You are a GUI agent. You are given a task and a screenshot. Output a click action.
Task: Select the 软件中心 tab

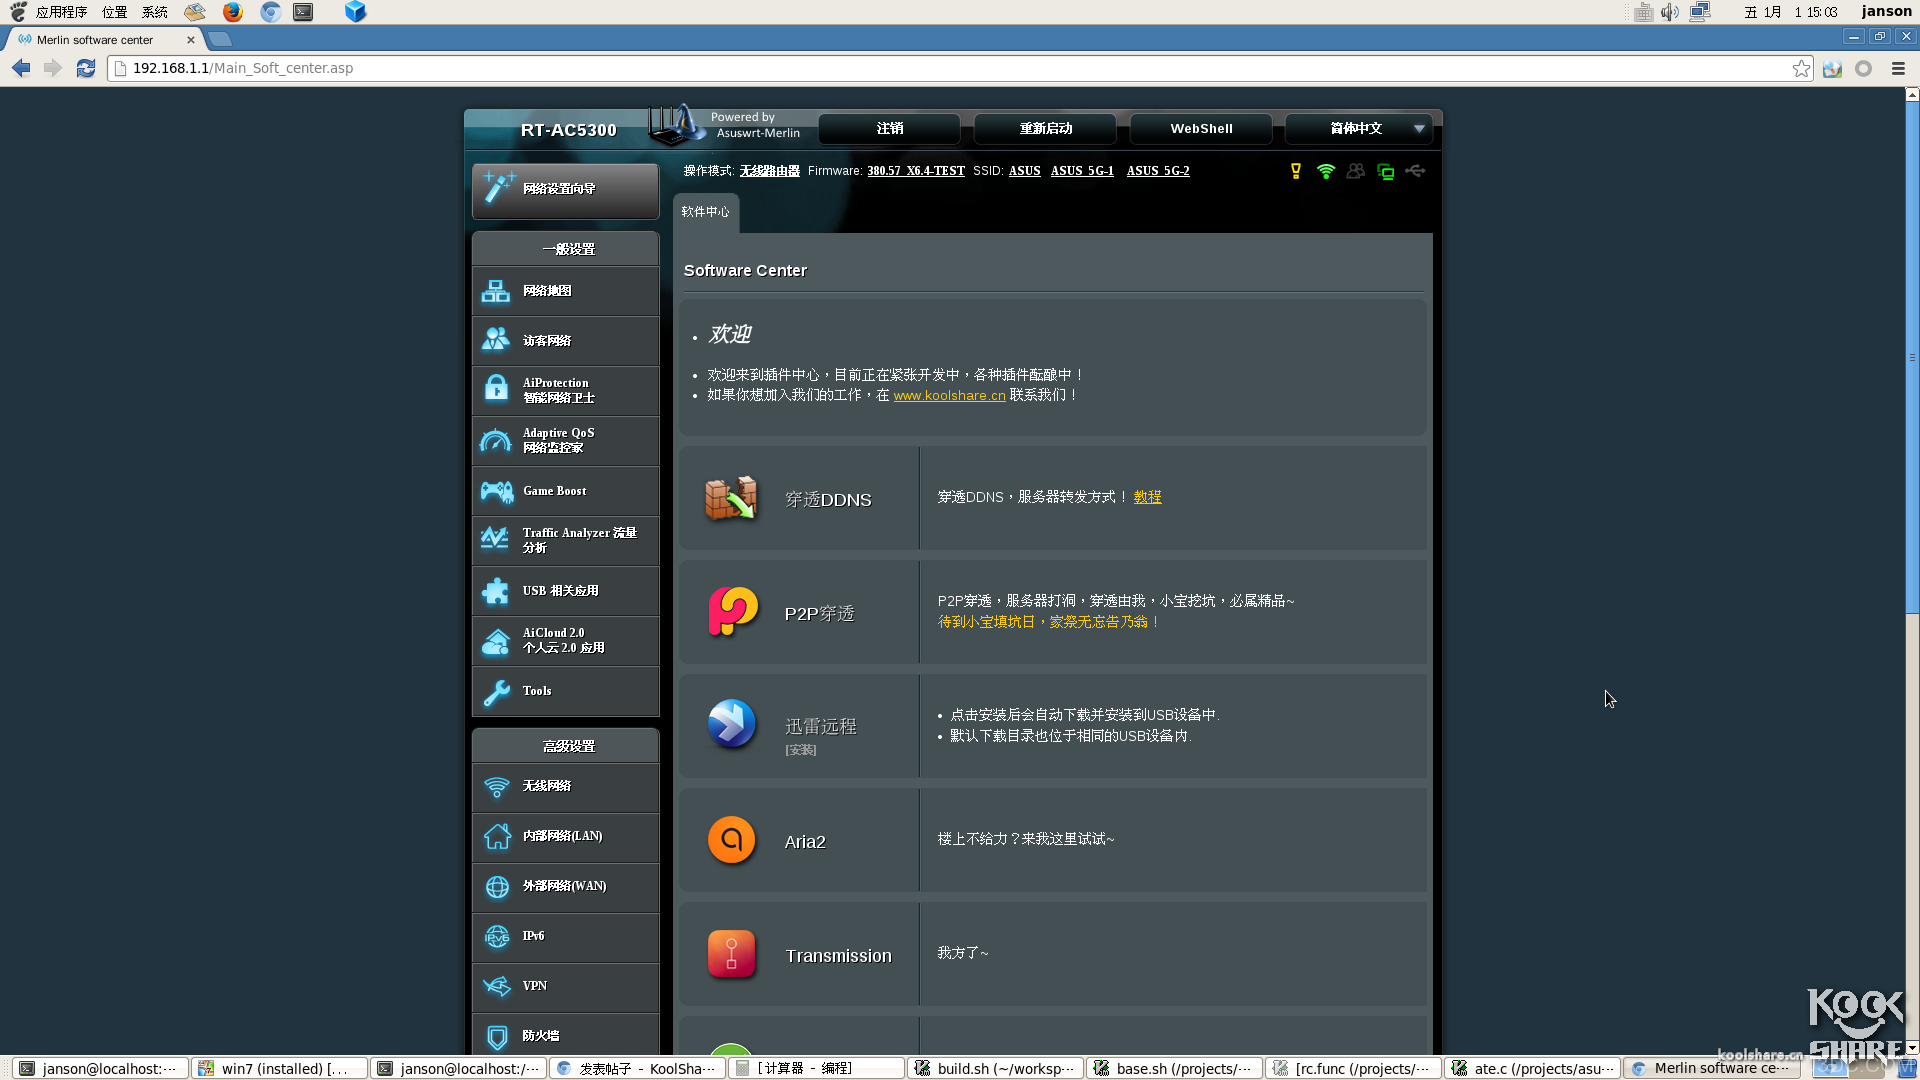tap(706, 212)
